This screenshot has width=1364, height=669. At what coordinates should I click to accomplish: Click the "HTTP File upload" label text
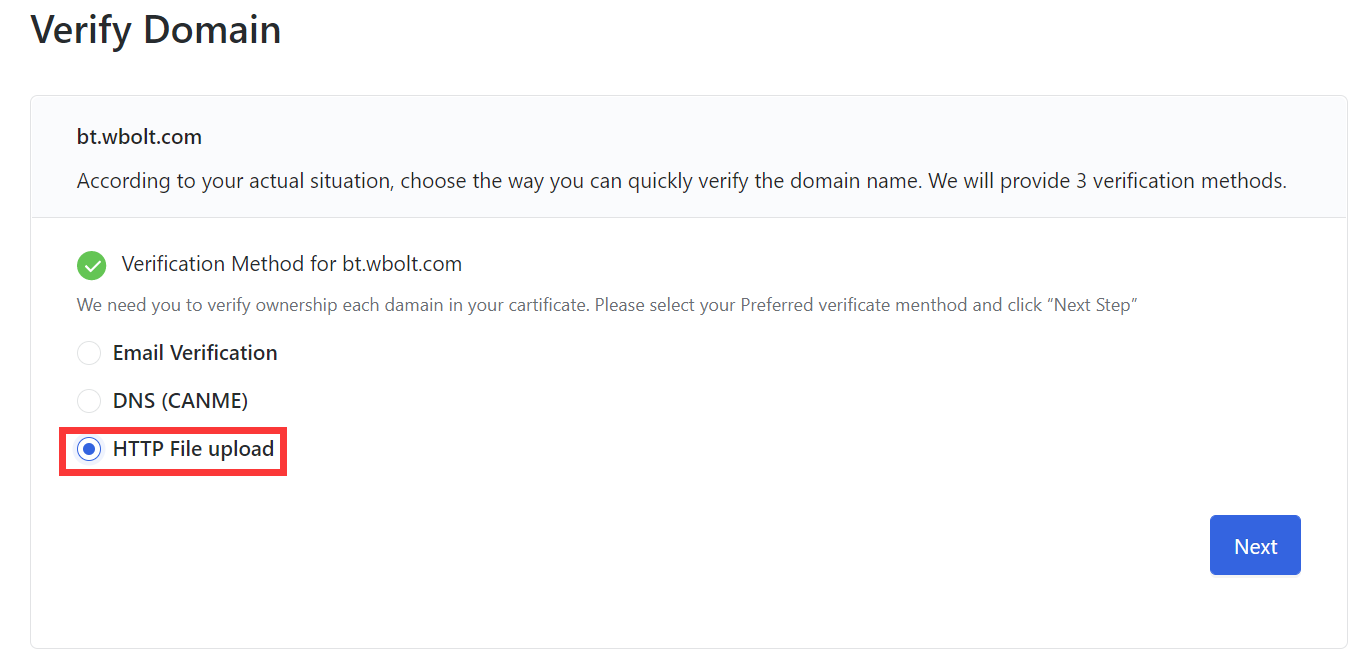tap(193, 449)
